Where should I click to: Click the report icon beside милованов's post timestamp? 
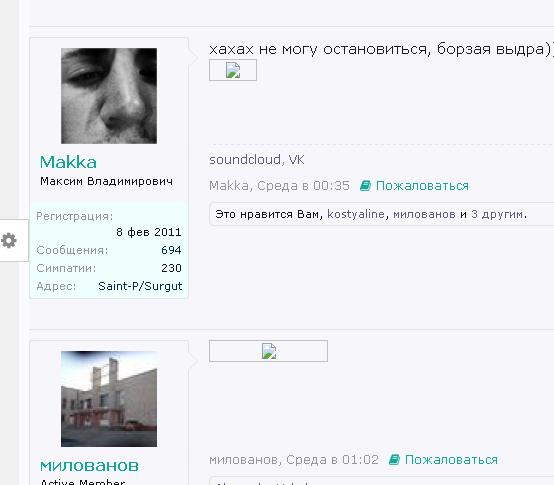[394, 459]
